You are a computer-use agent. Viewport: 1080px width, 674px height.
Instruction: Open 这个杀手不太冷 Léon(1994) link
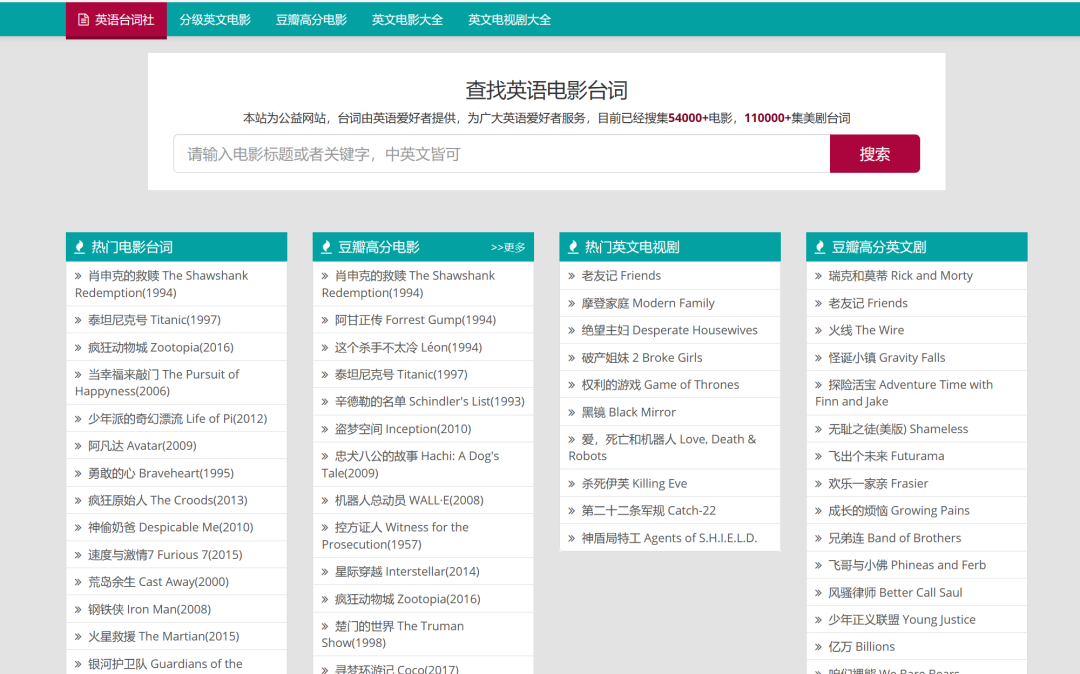point(408,347)
